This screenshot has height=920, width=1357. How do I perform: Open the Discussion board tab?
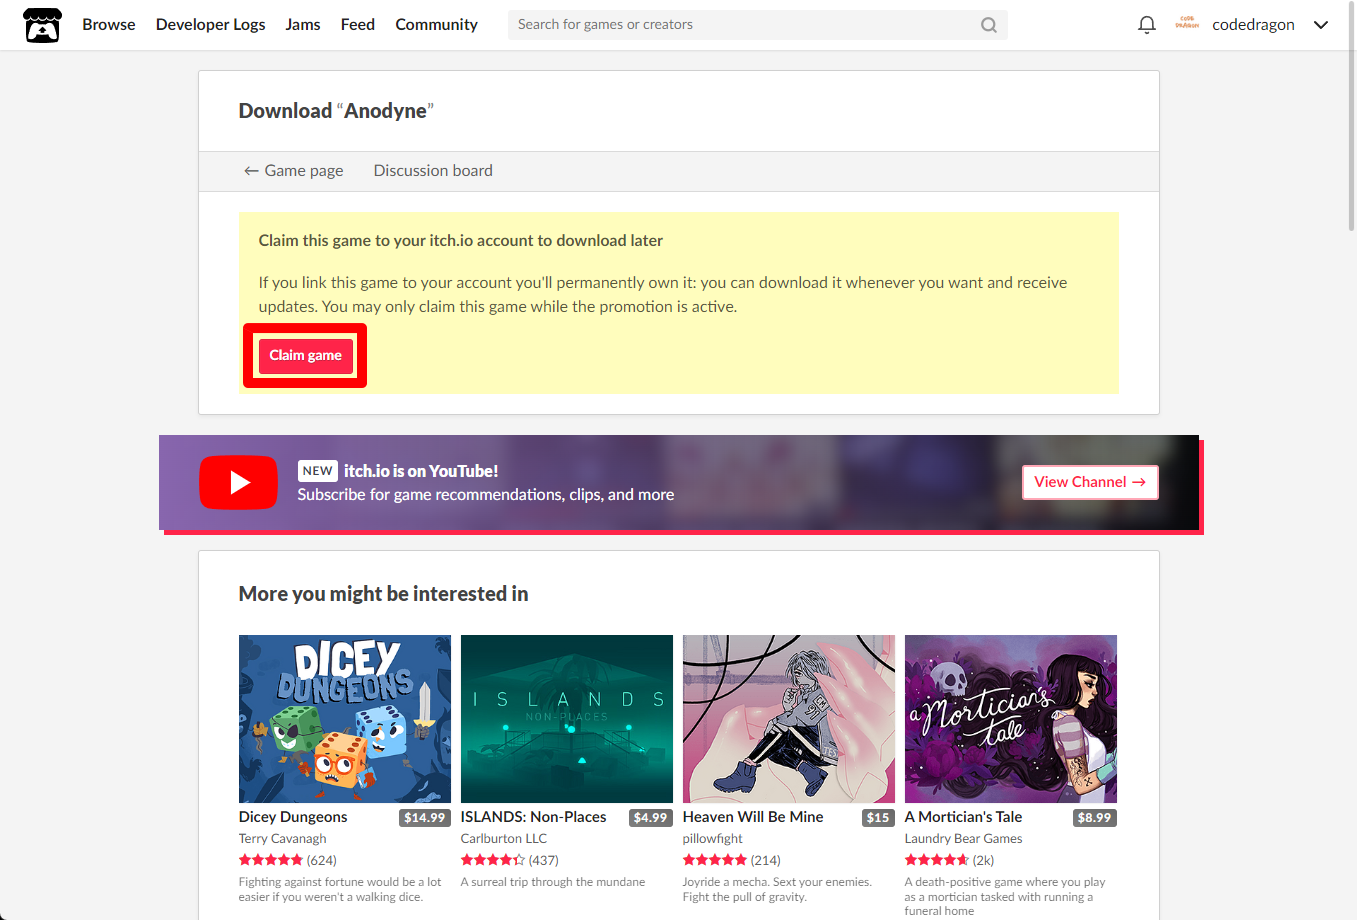[433, 171]
